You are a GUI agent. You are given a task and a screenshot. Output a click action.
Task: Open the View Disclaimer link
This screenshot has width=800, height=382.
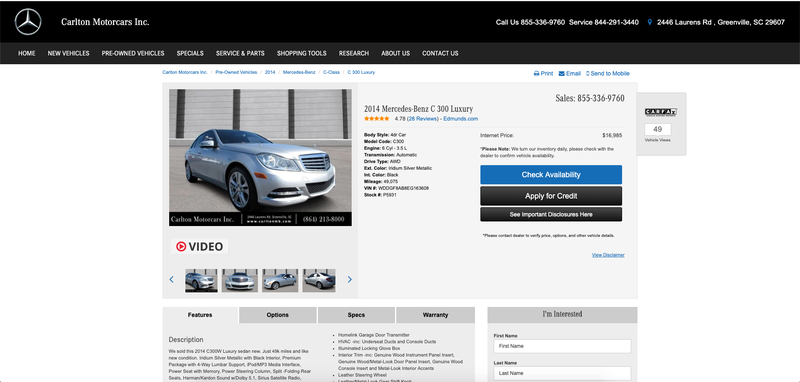[608, 255]
